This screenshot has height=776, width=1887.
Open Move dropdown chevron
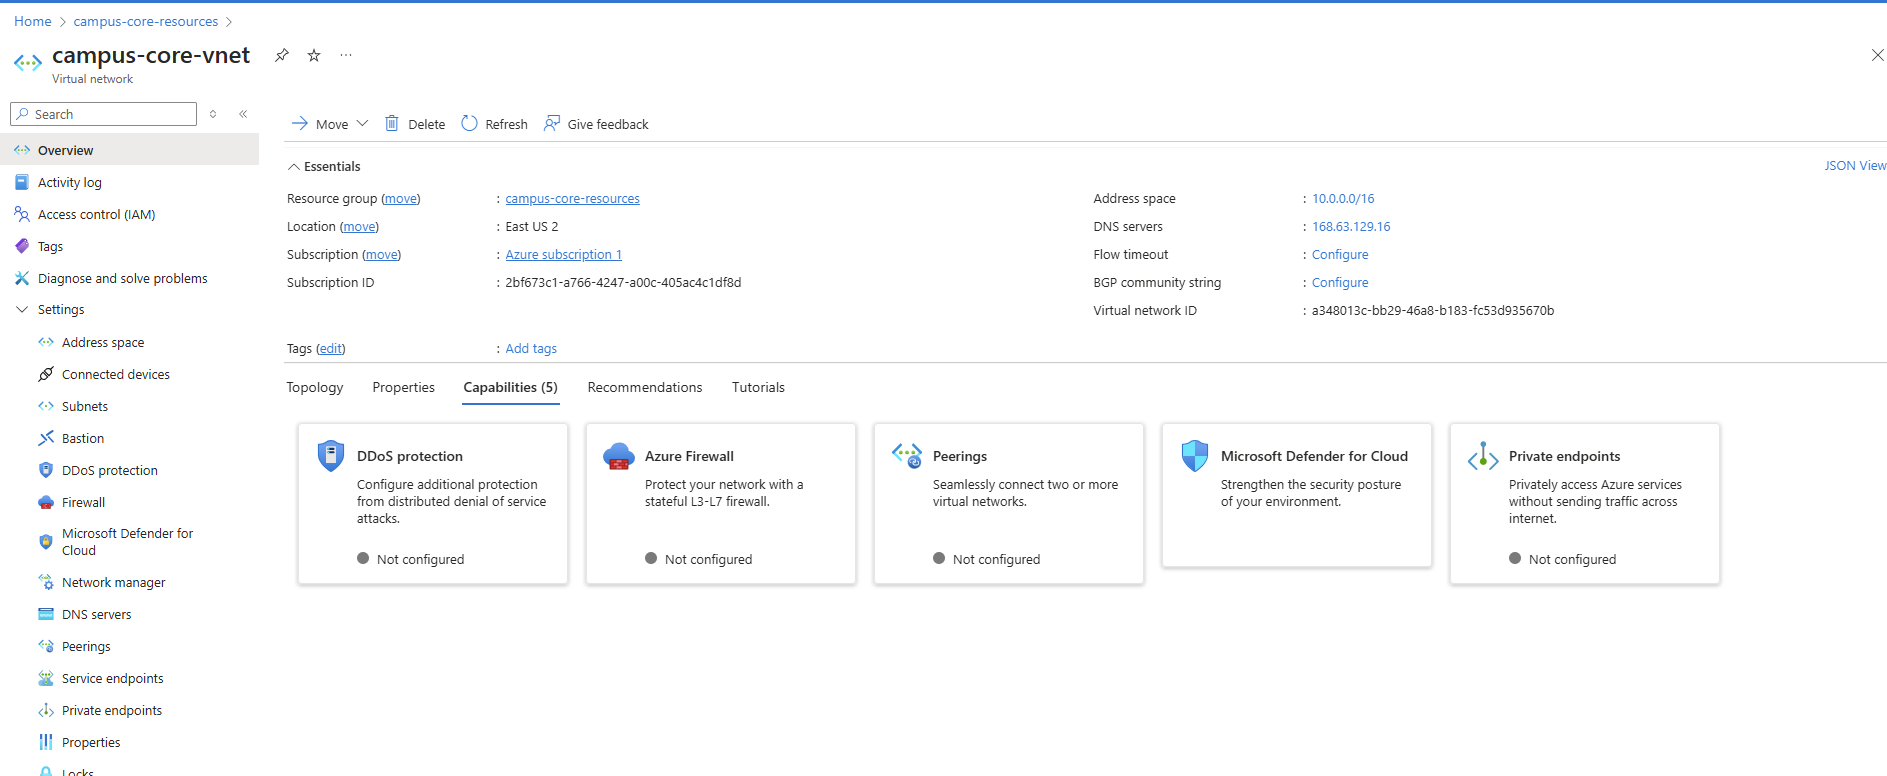[362, 123]
